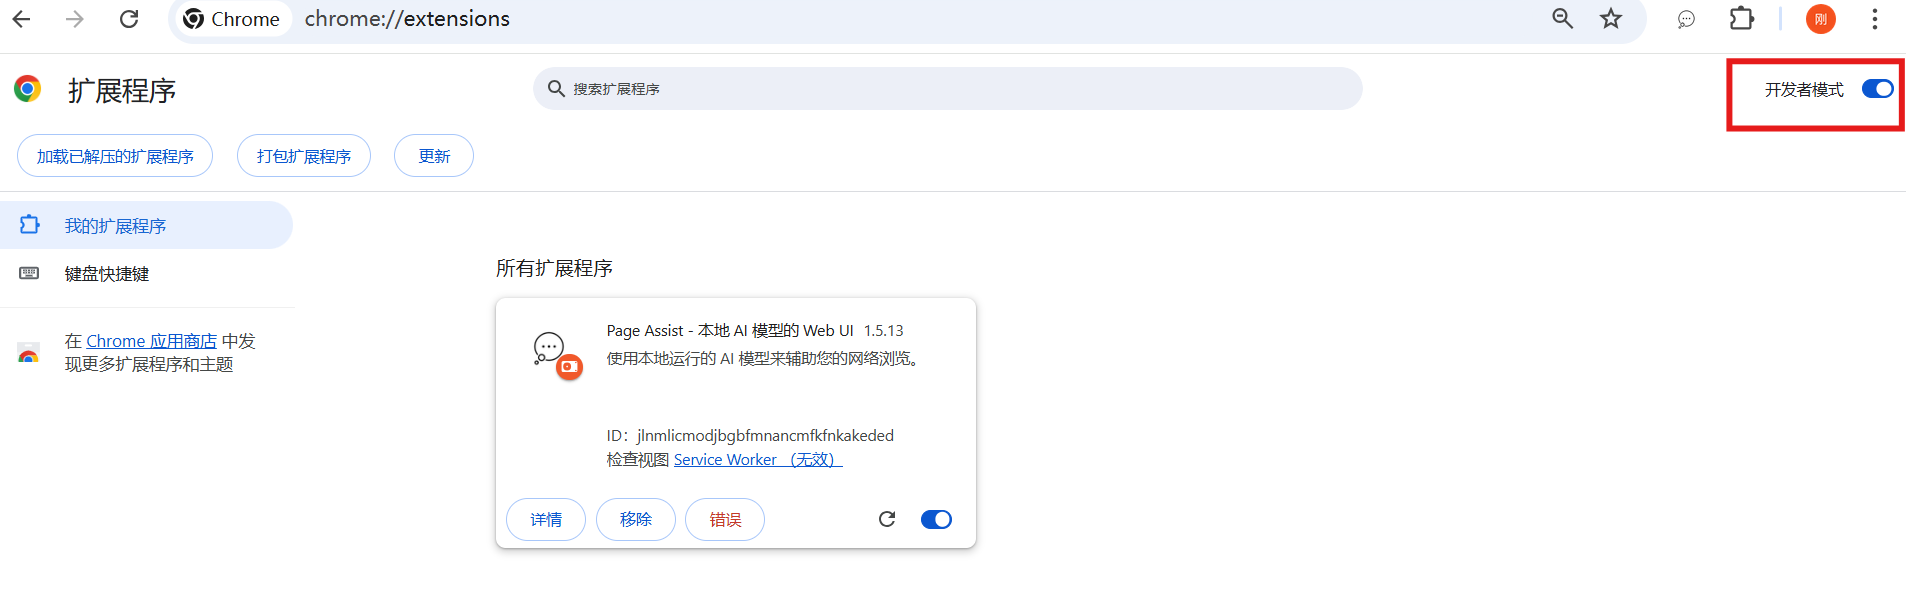The width and height of the screenshot is (1906, 615).
Task: Click the Chrome Web Store rainbow icon
Action: click(x=28, y=352)
